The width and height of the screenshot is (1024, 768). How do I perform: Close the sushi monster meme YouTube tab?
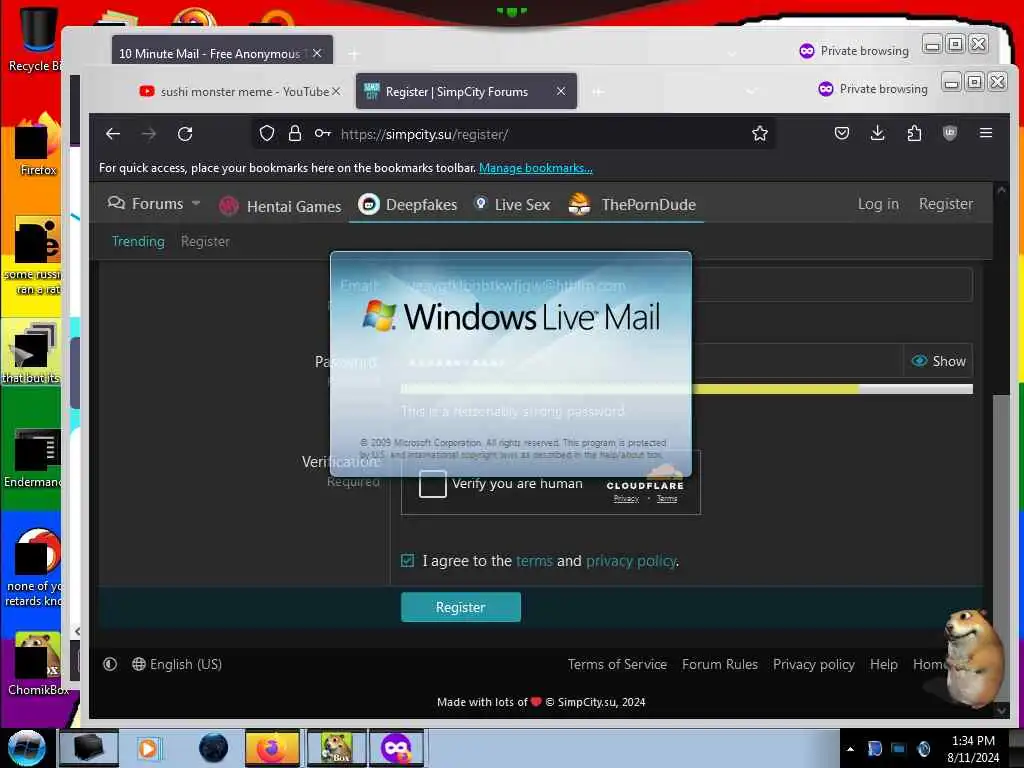336,91
